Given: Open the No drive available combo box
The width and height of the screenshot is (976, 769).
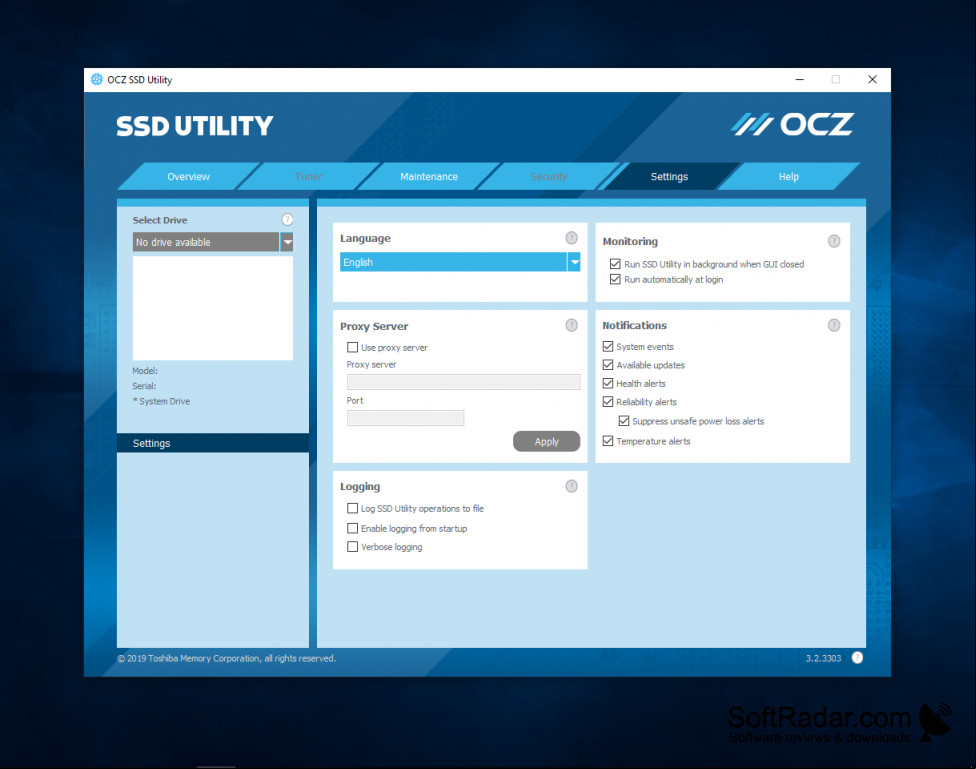Looking at the screenshot, I should click(206, 242).
